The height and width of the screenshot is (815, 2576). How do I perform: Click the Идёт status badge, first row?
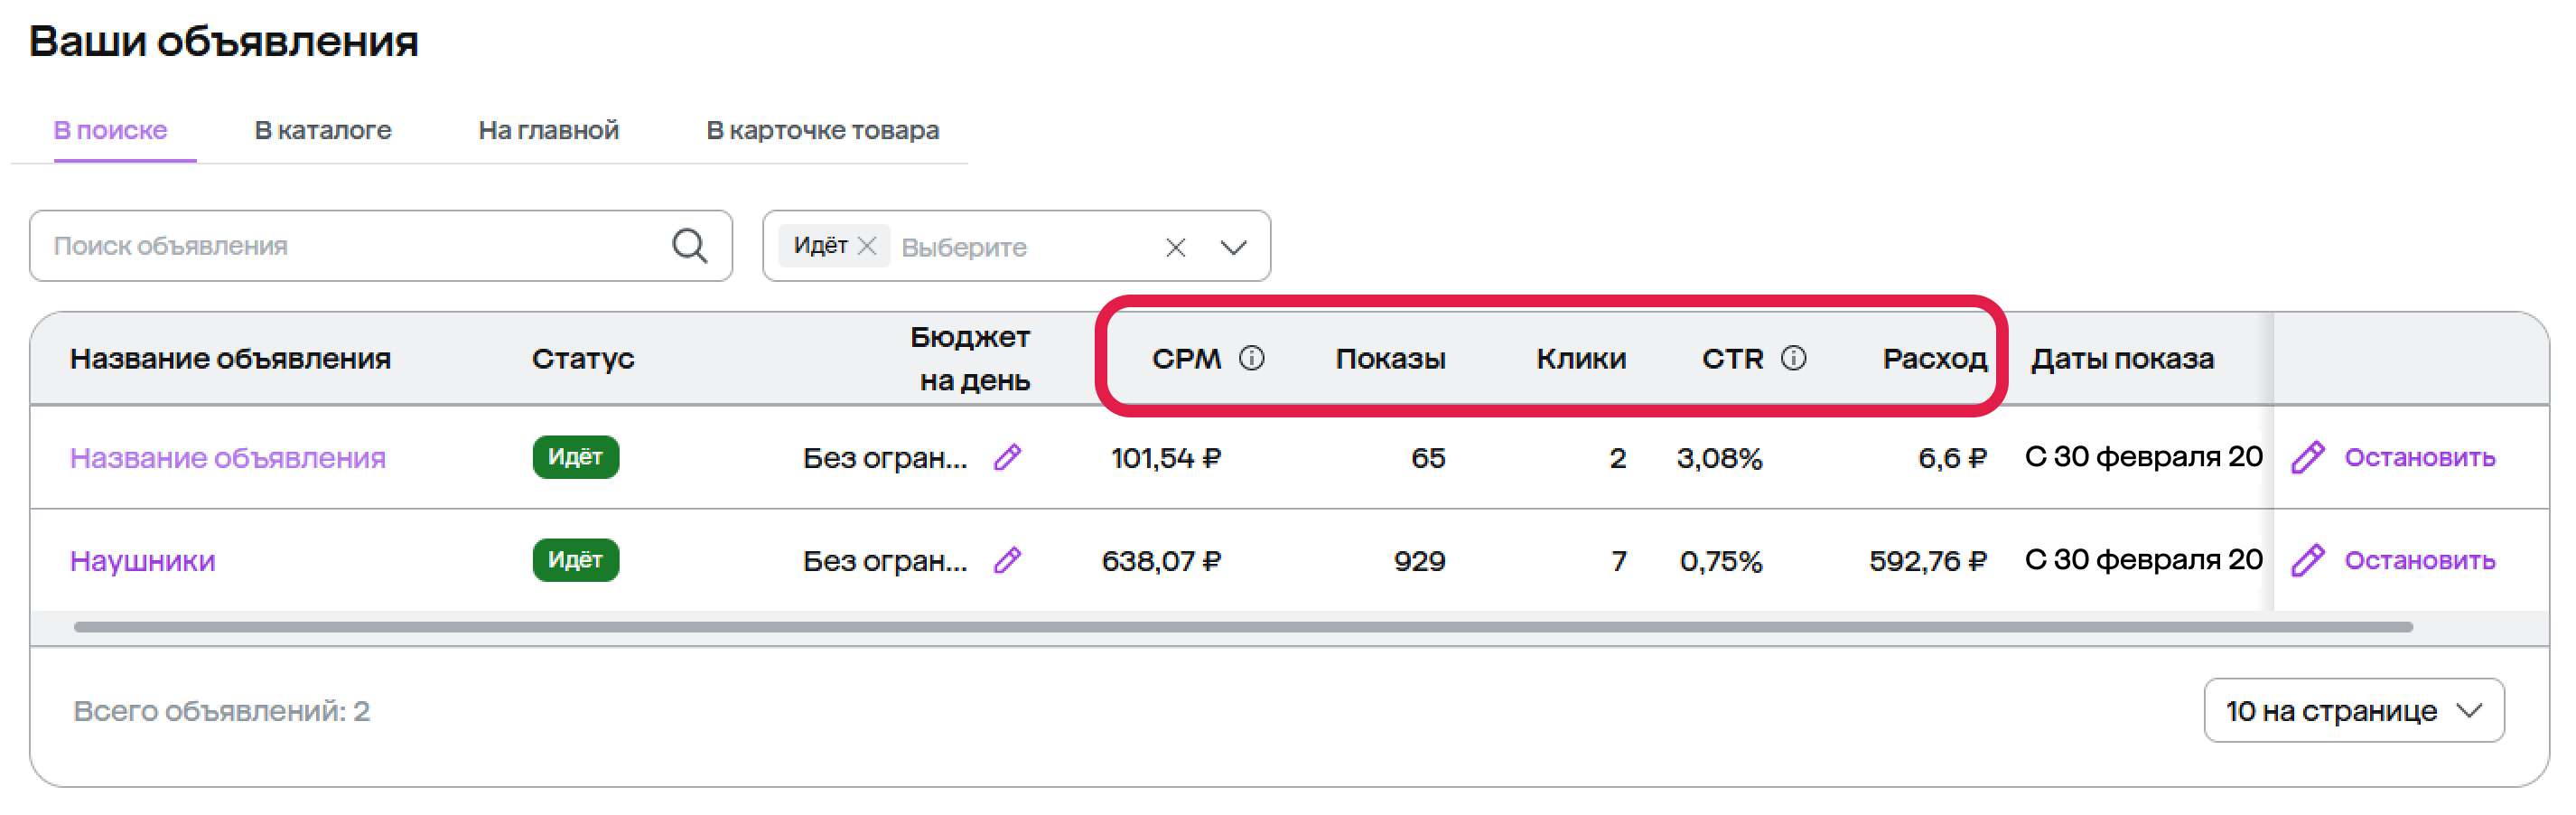575,457
